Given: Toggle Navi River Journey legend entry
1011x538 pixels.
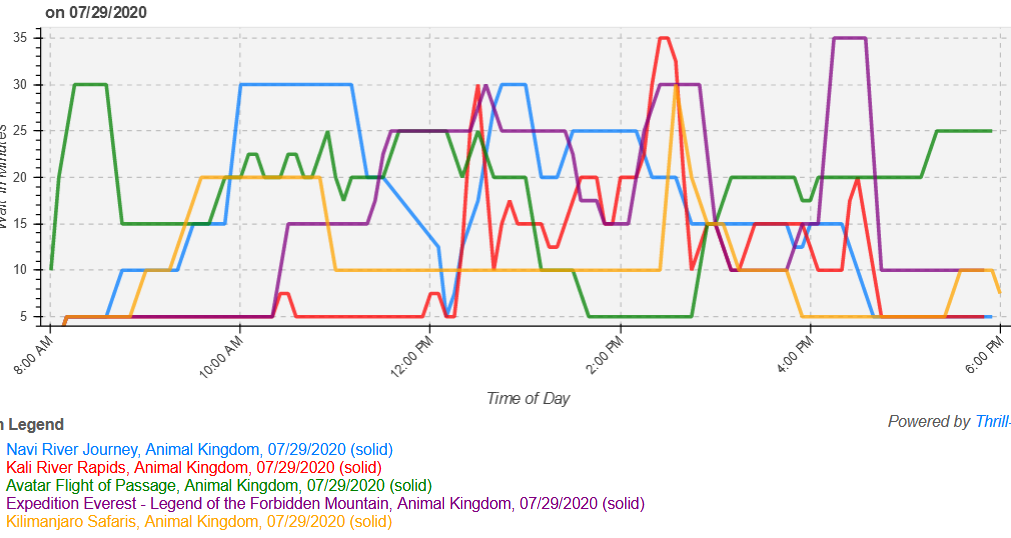Looking at the screenshot, I should 199,449.
